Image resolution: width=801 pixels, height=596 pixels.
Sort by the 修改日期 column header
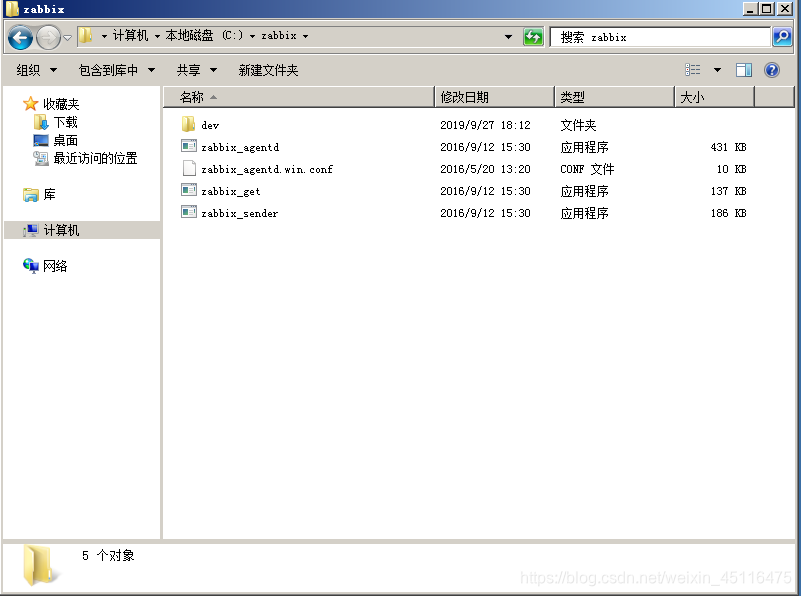click(494, 97)
